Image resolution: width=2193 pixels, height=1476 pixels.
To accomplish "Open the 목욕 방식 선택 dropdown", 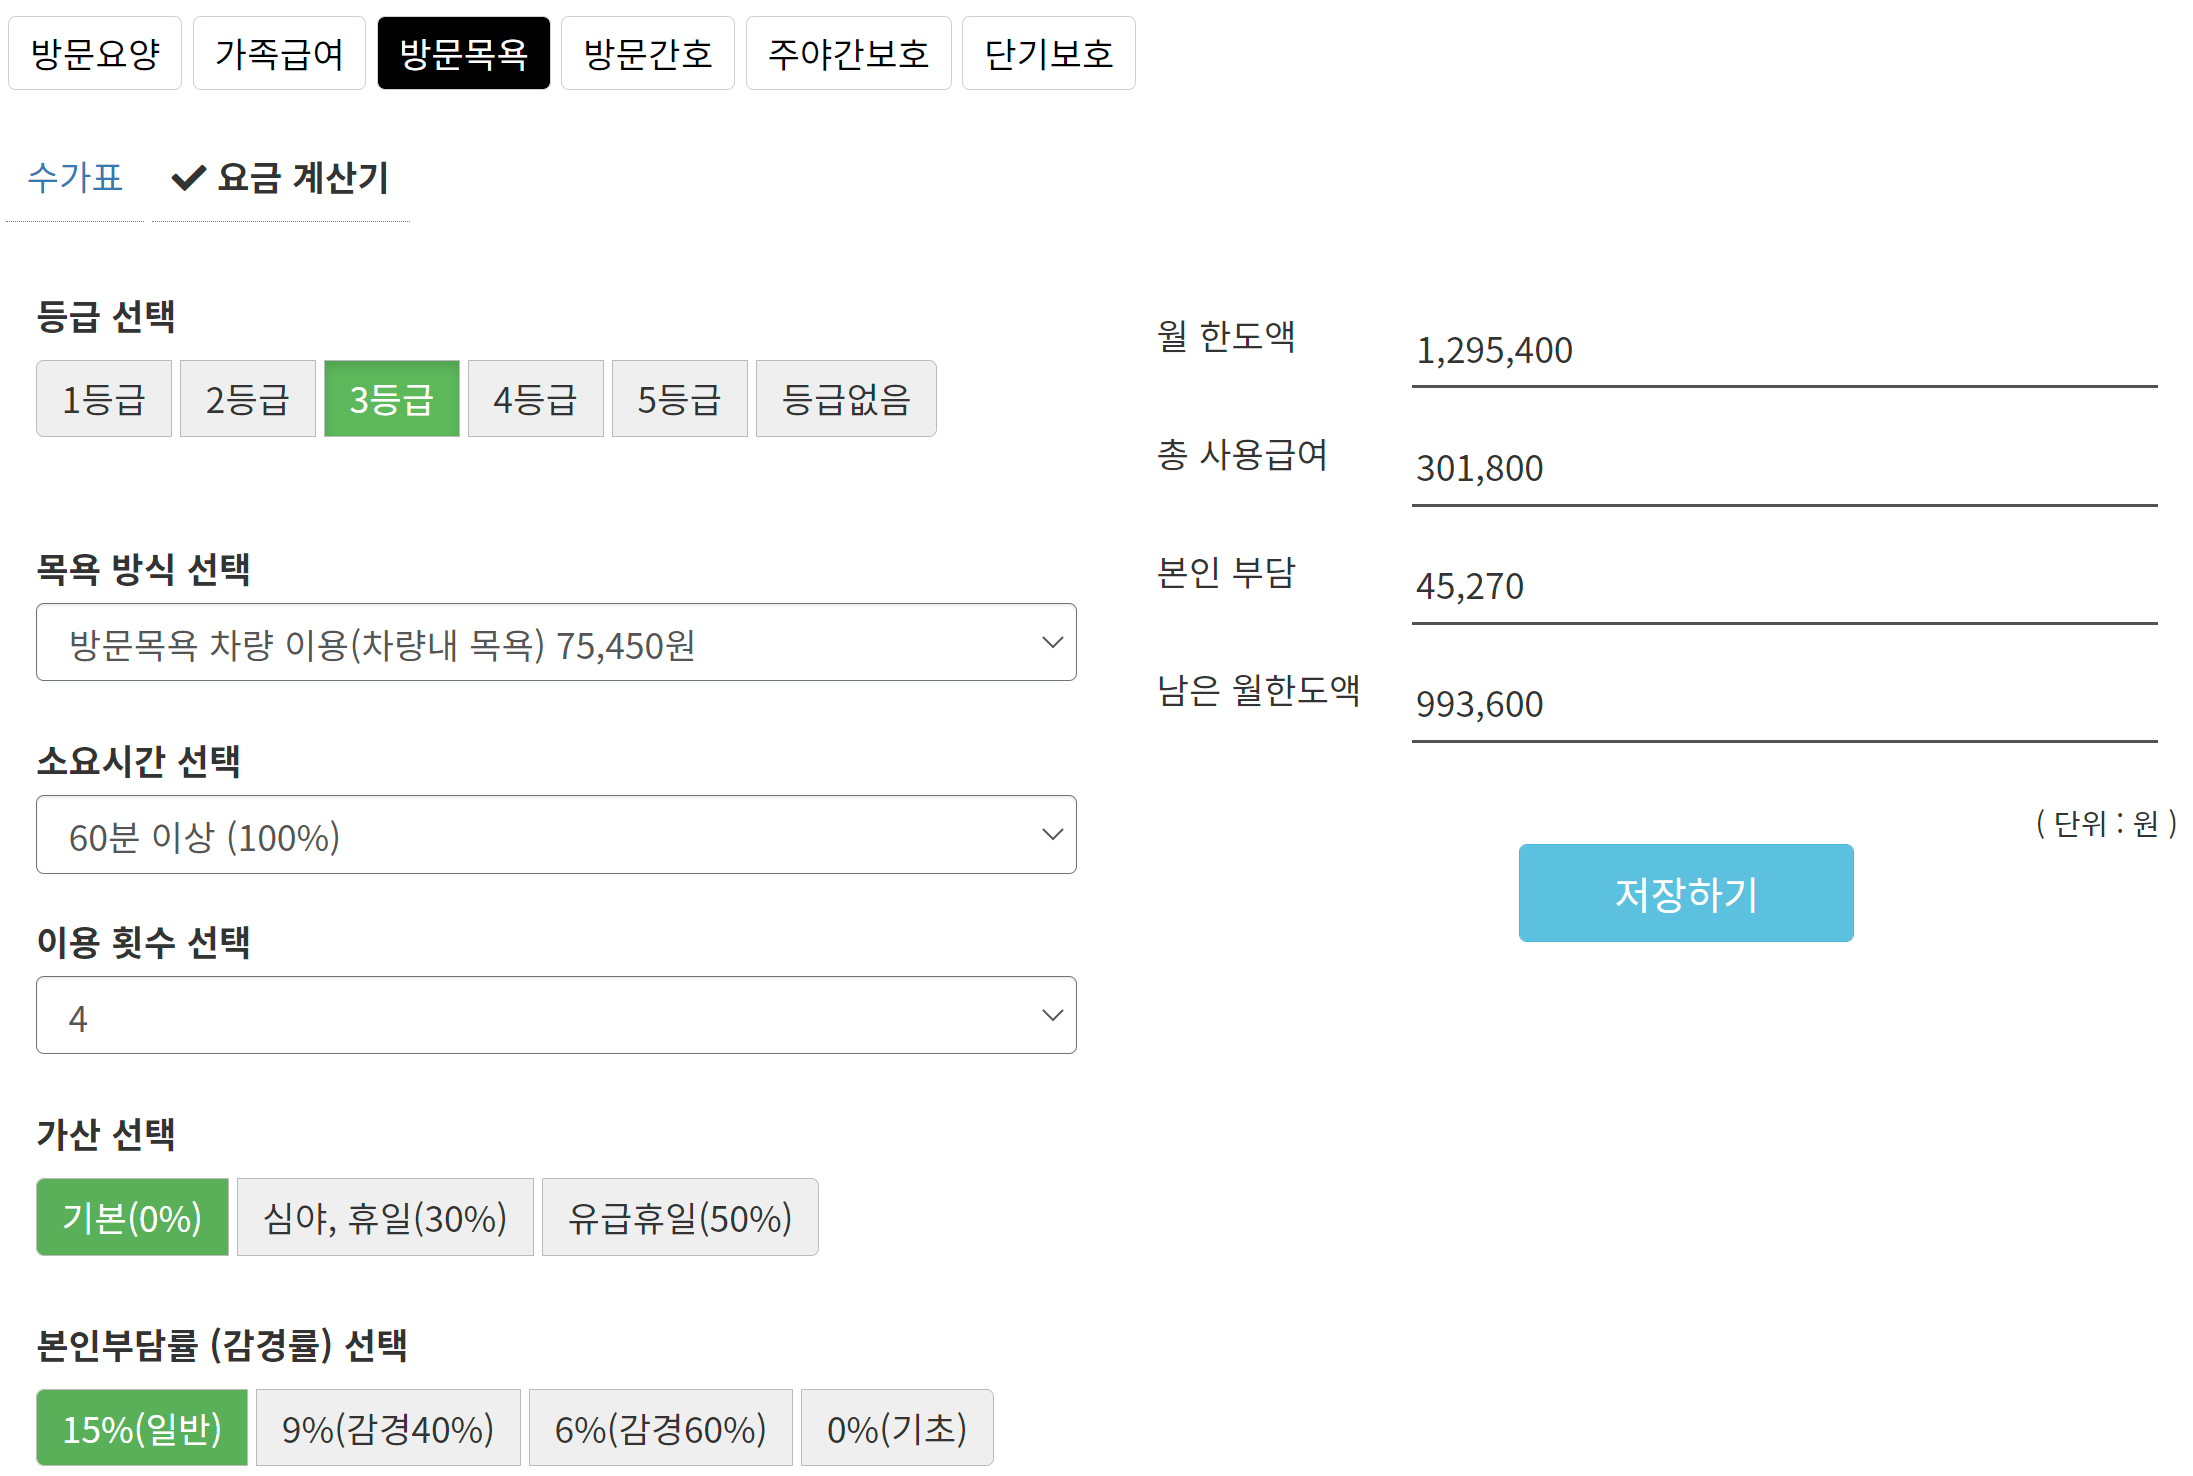I will [556, 643].
